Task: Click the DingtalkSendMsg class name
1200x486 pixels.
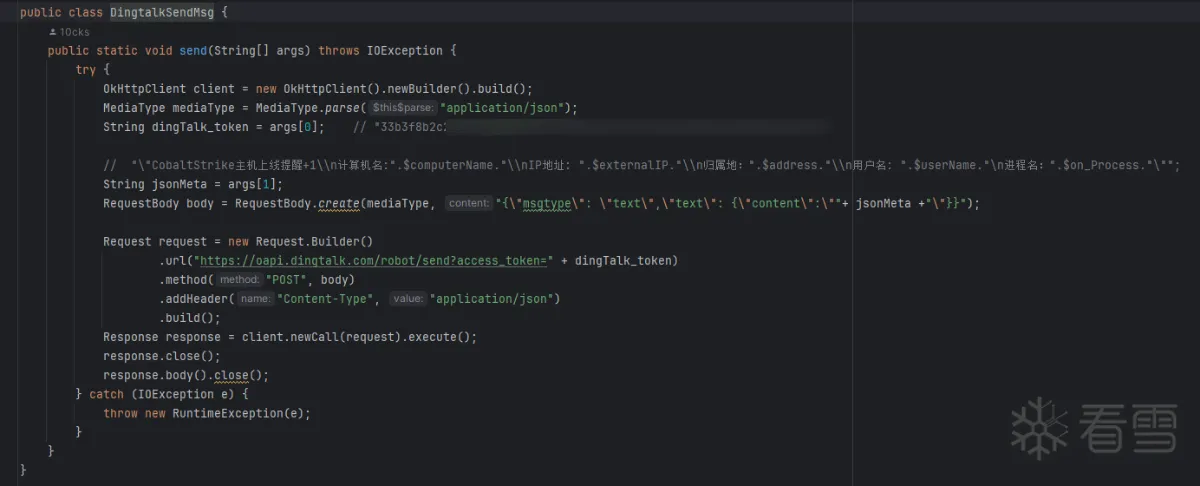Action: click(x=162, y=12)
